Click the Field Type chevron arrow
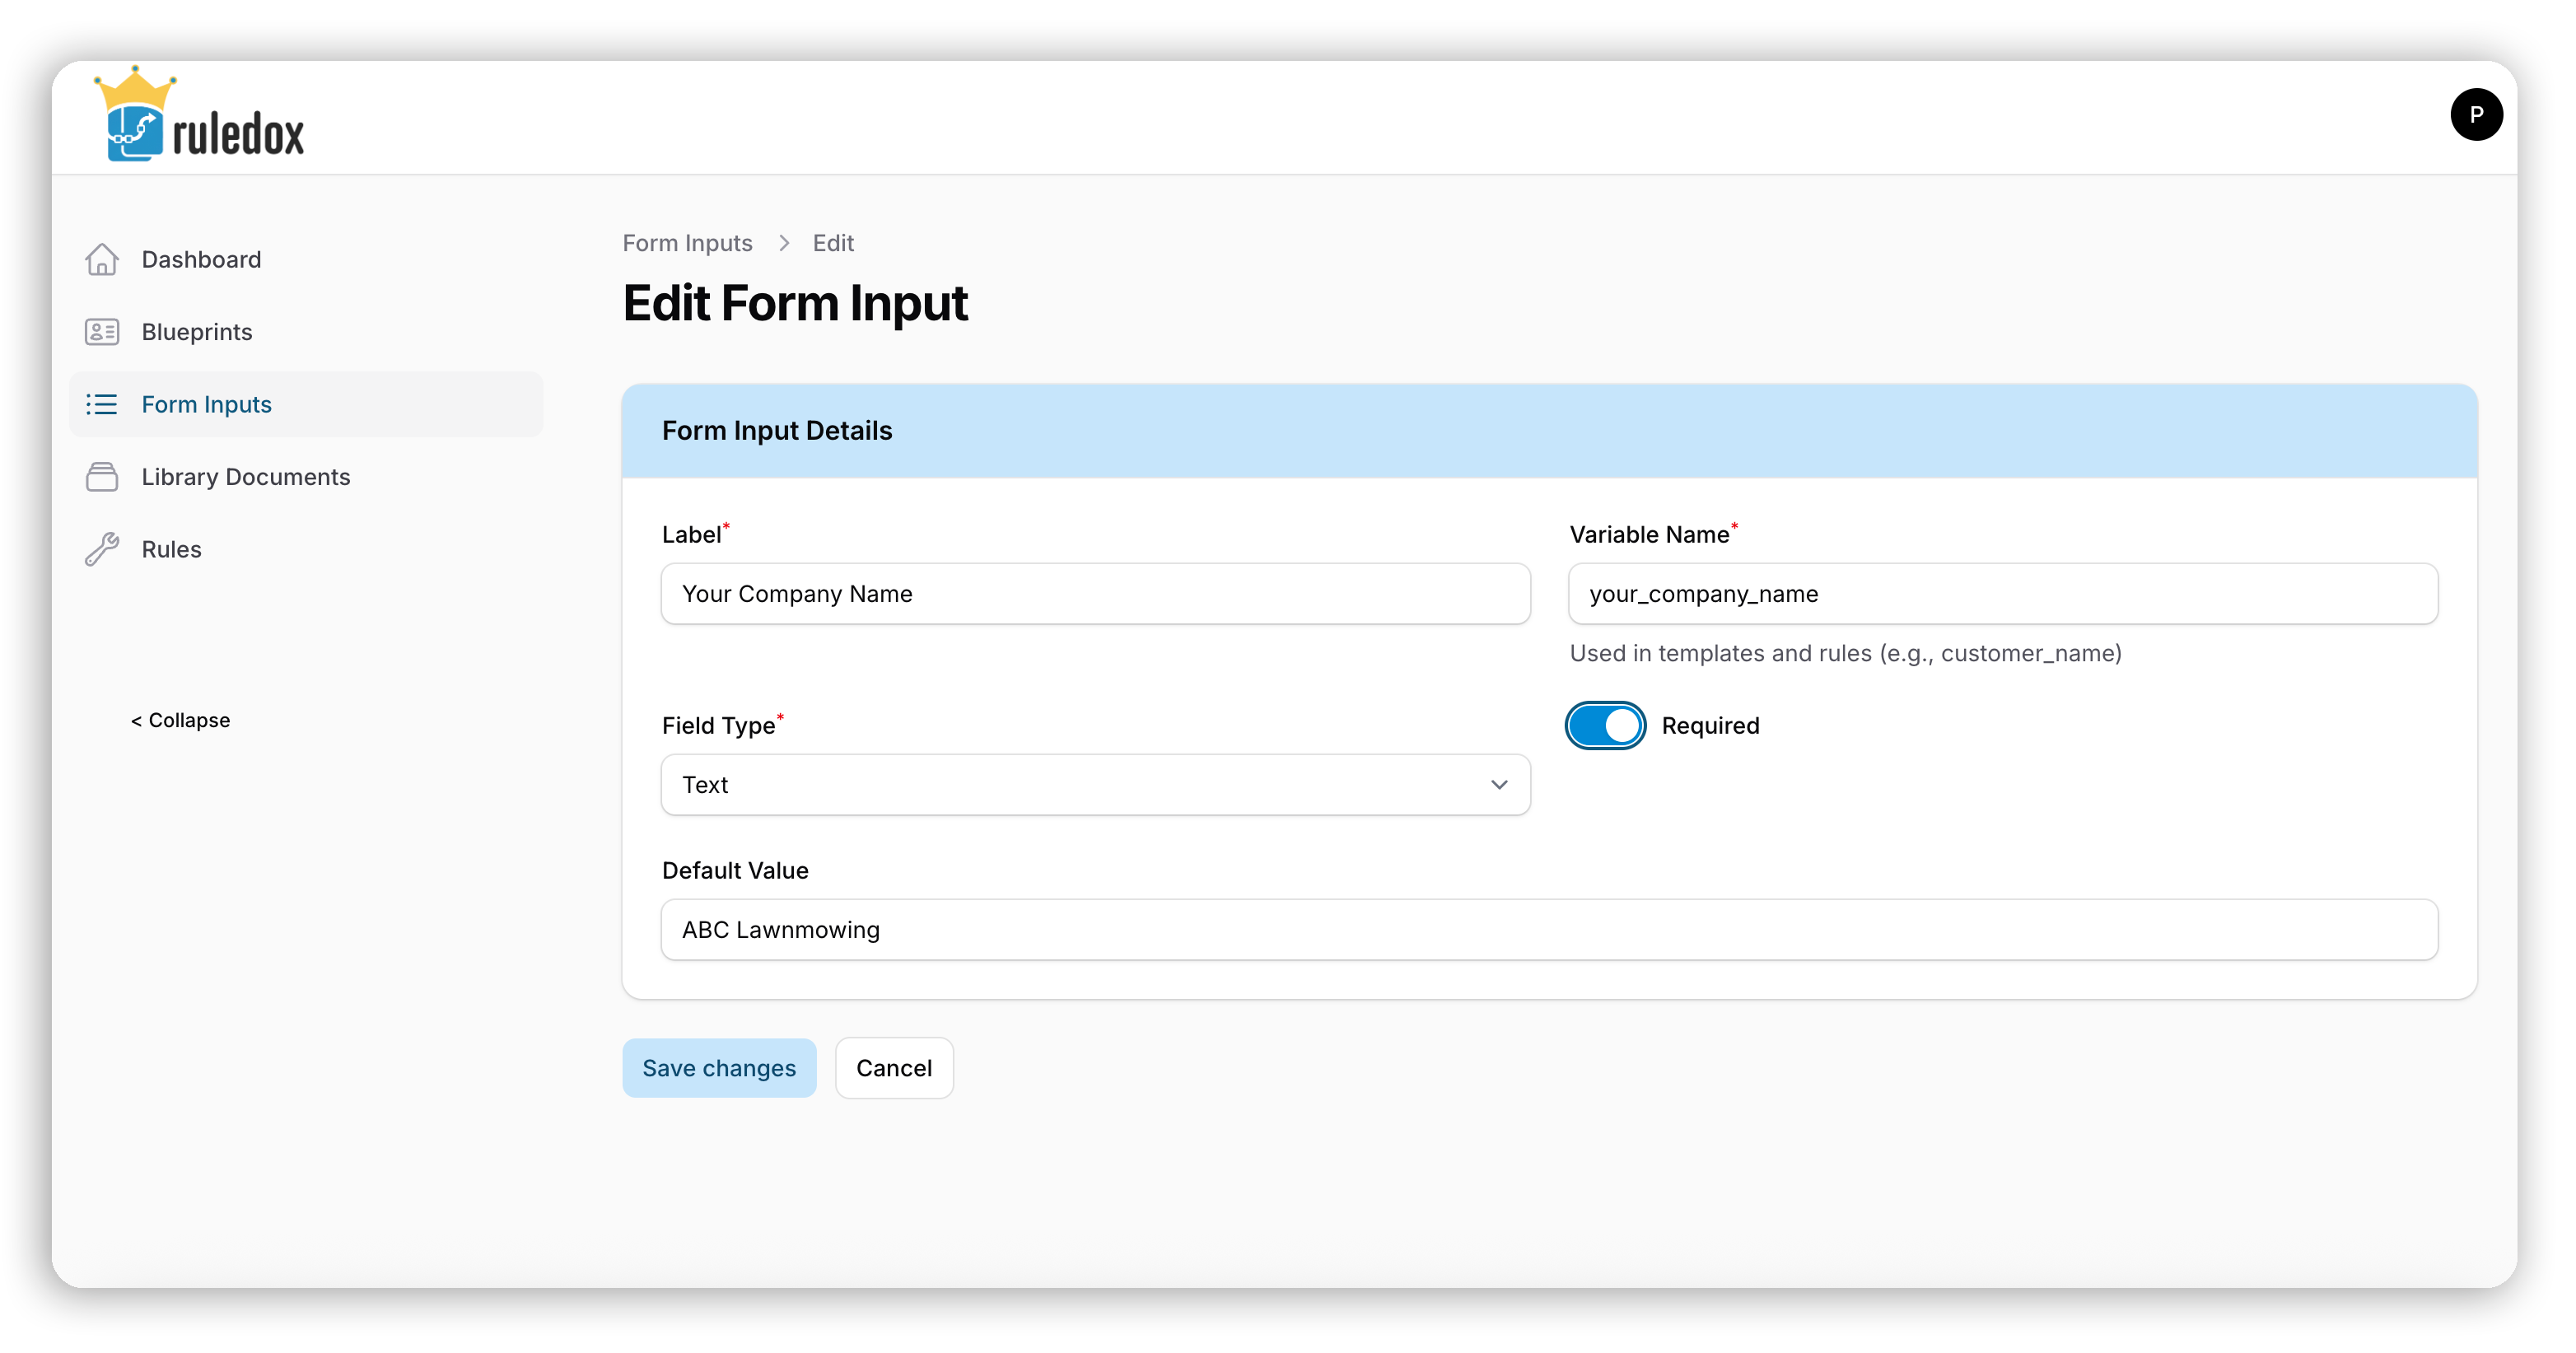2576x1353 pixels. coord(1498,785)
